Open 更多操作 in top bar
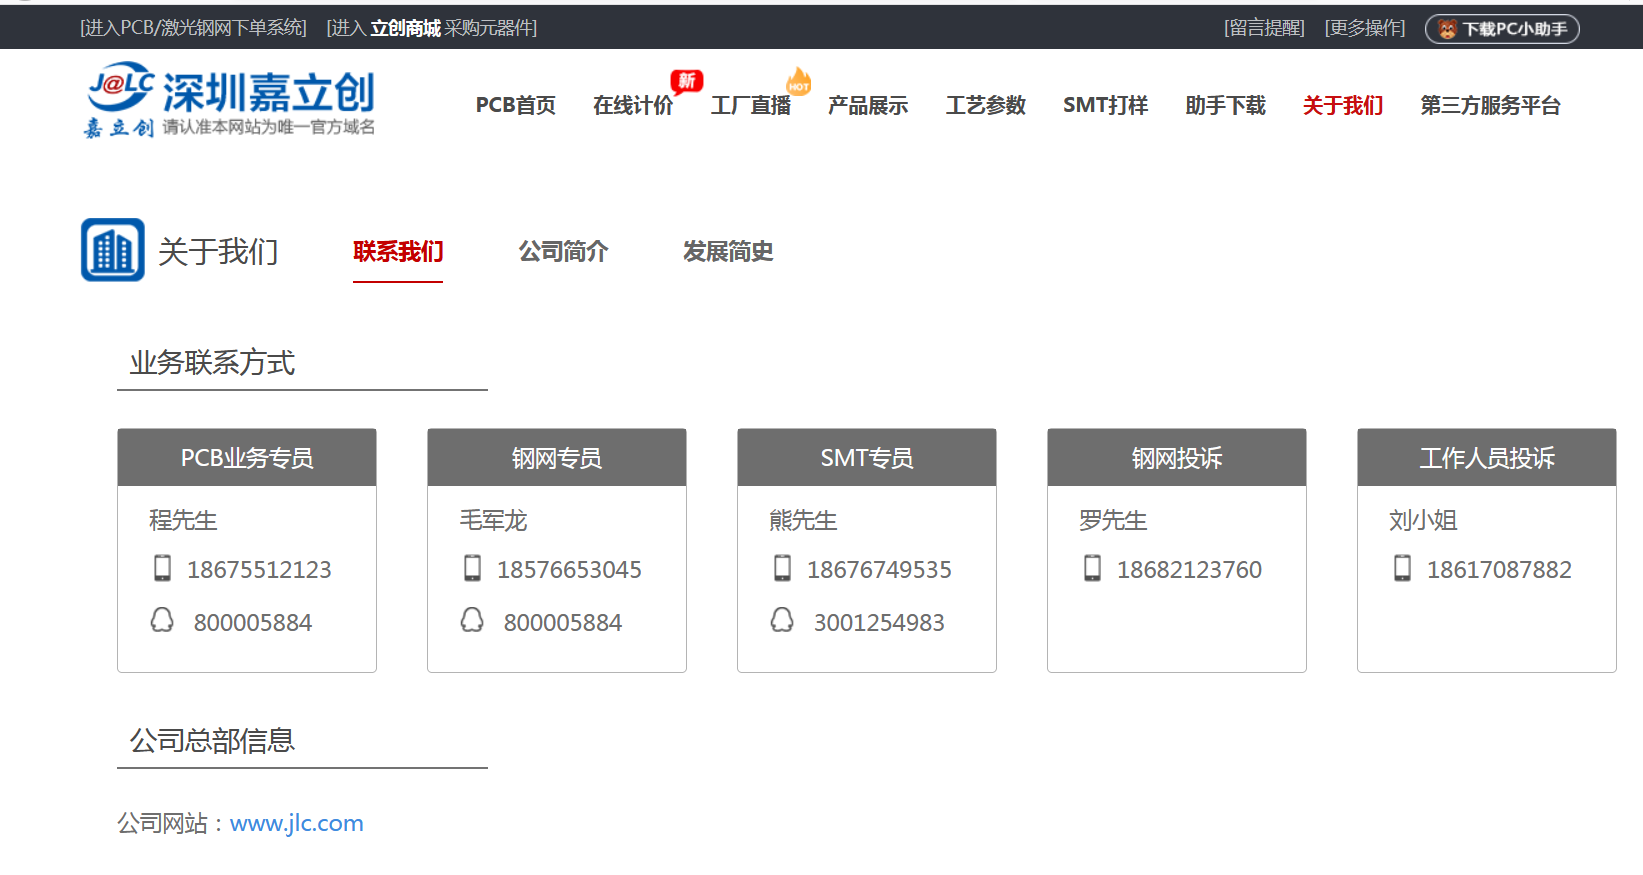 [x=1365, y=28]
